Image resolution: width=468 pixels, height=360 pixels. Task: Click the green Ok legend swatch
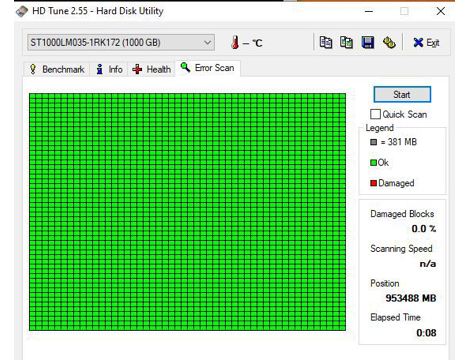tap(373, 163)
